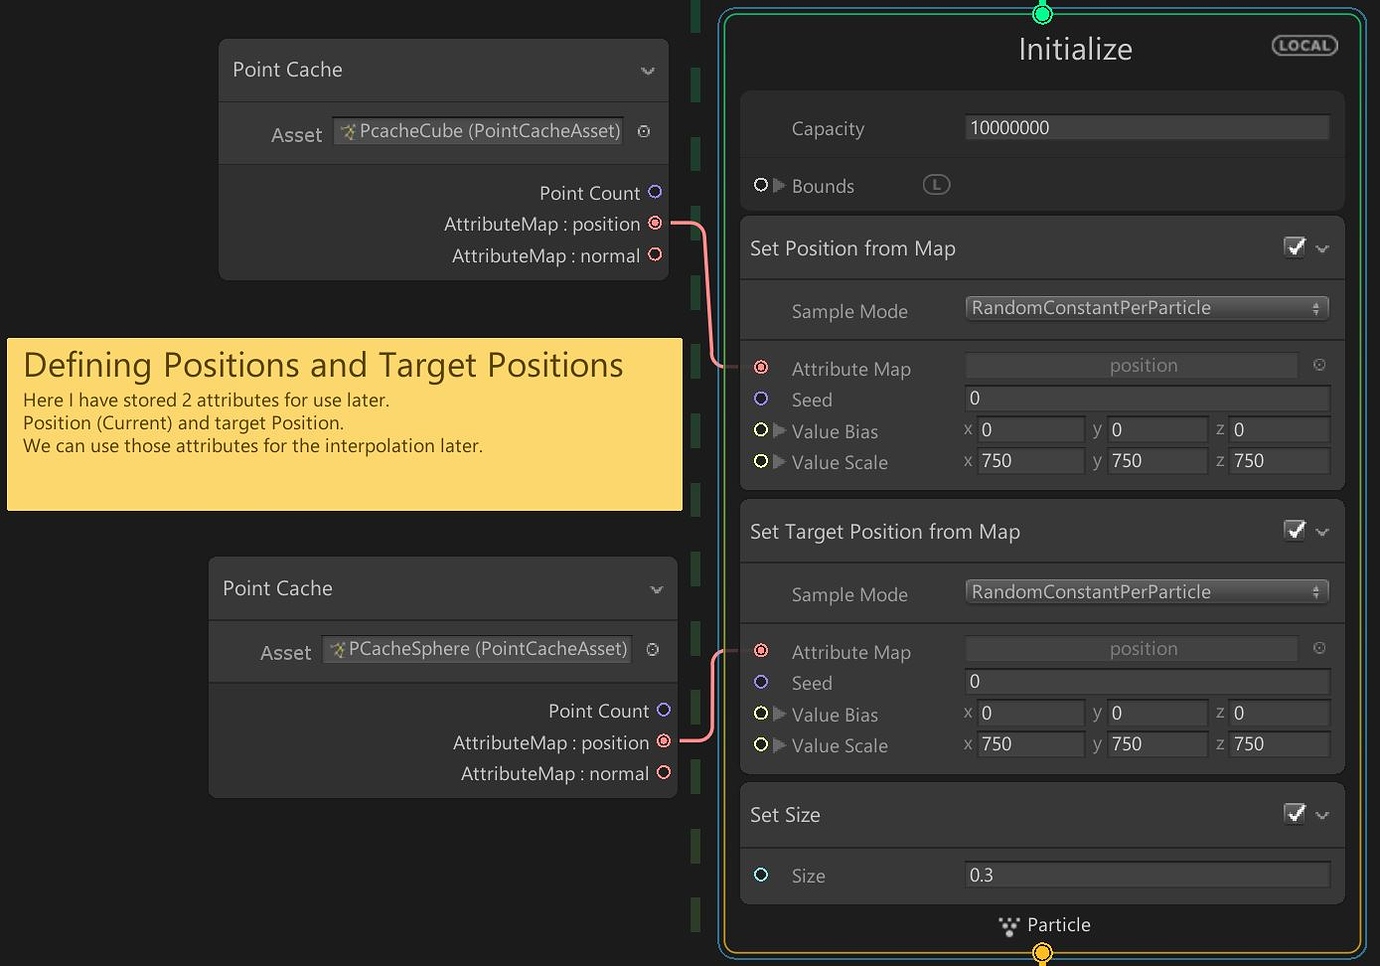Collapse the PcacheCube Point Cache node

pos(648,71)
